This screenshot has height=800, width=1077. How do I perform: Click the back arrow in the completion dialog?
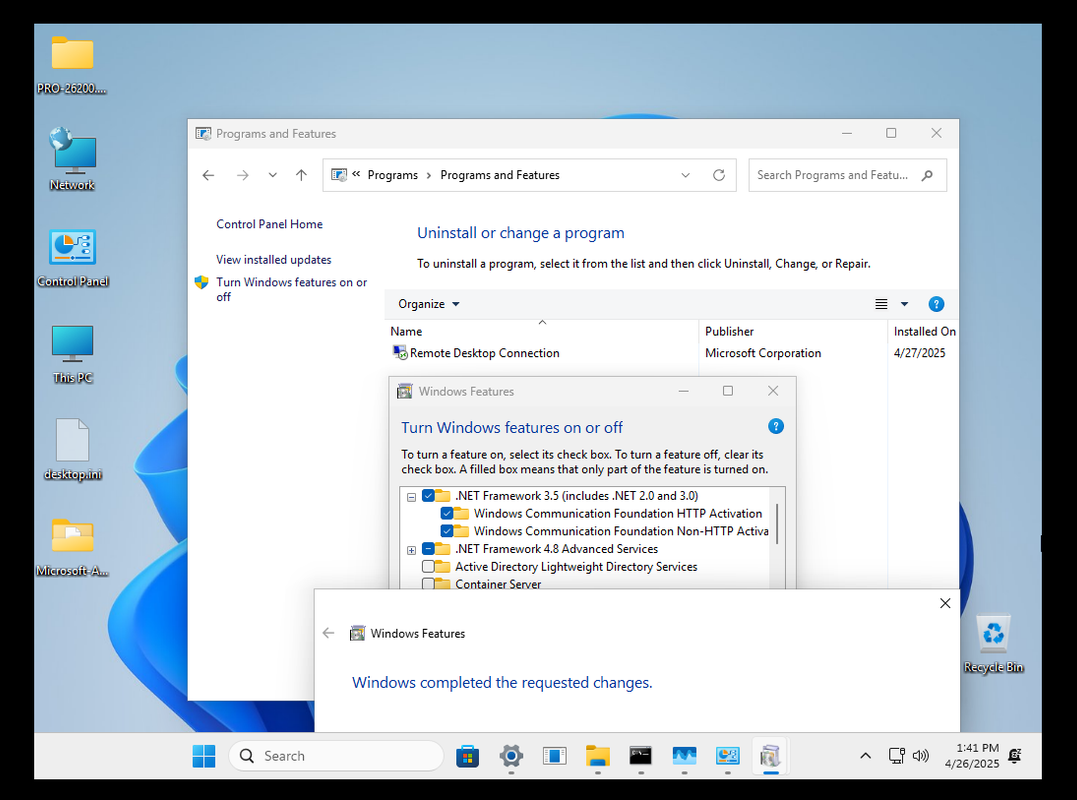click(328, 633)
